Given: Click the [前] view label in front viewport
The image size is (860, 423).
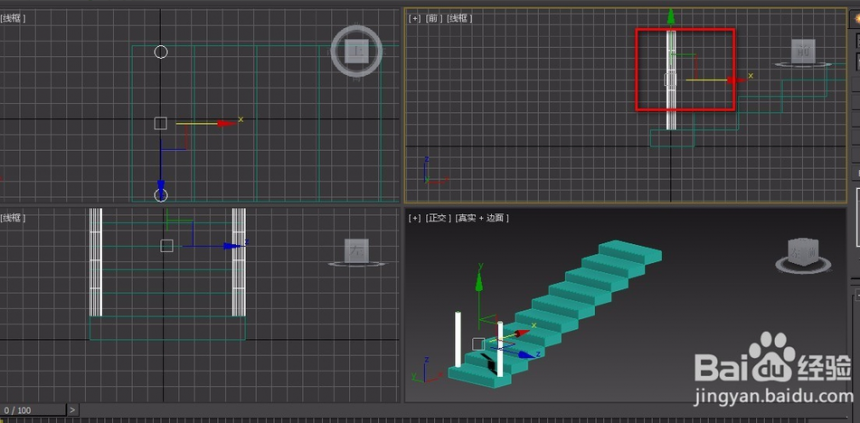Looking at the screenshot, I should (x=433, y=18).
